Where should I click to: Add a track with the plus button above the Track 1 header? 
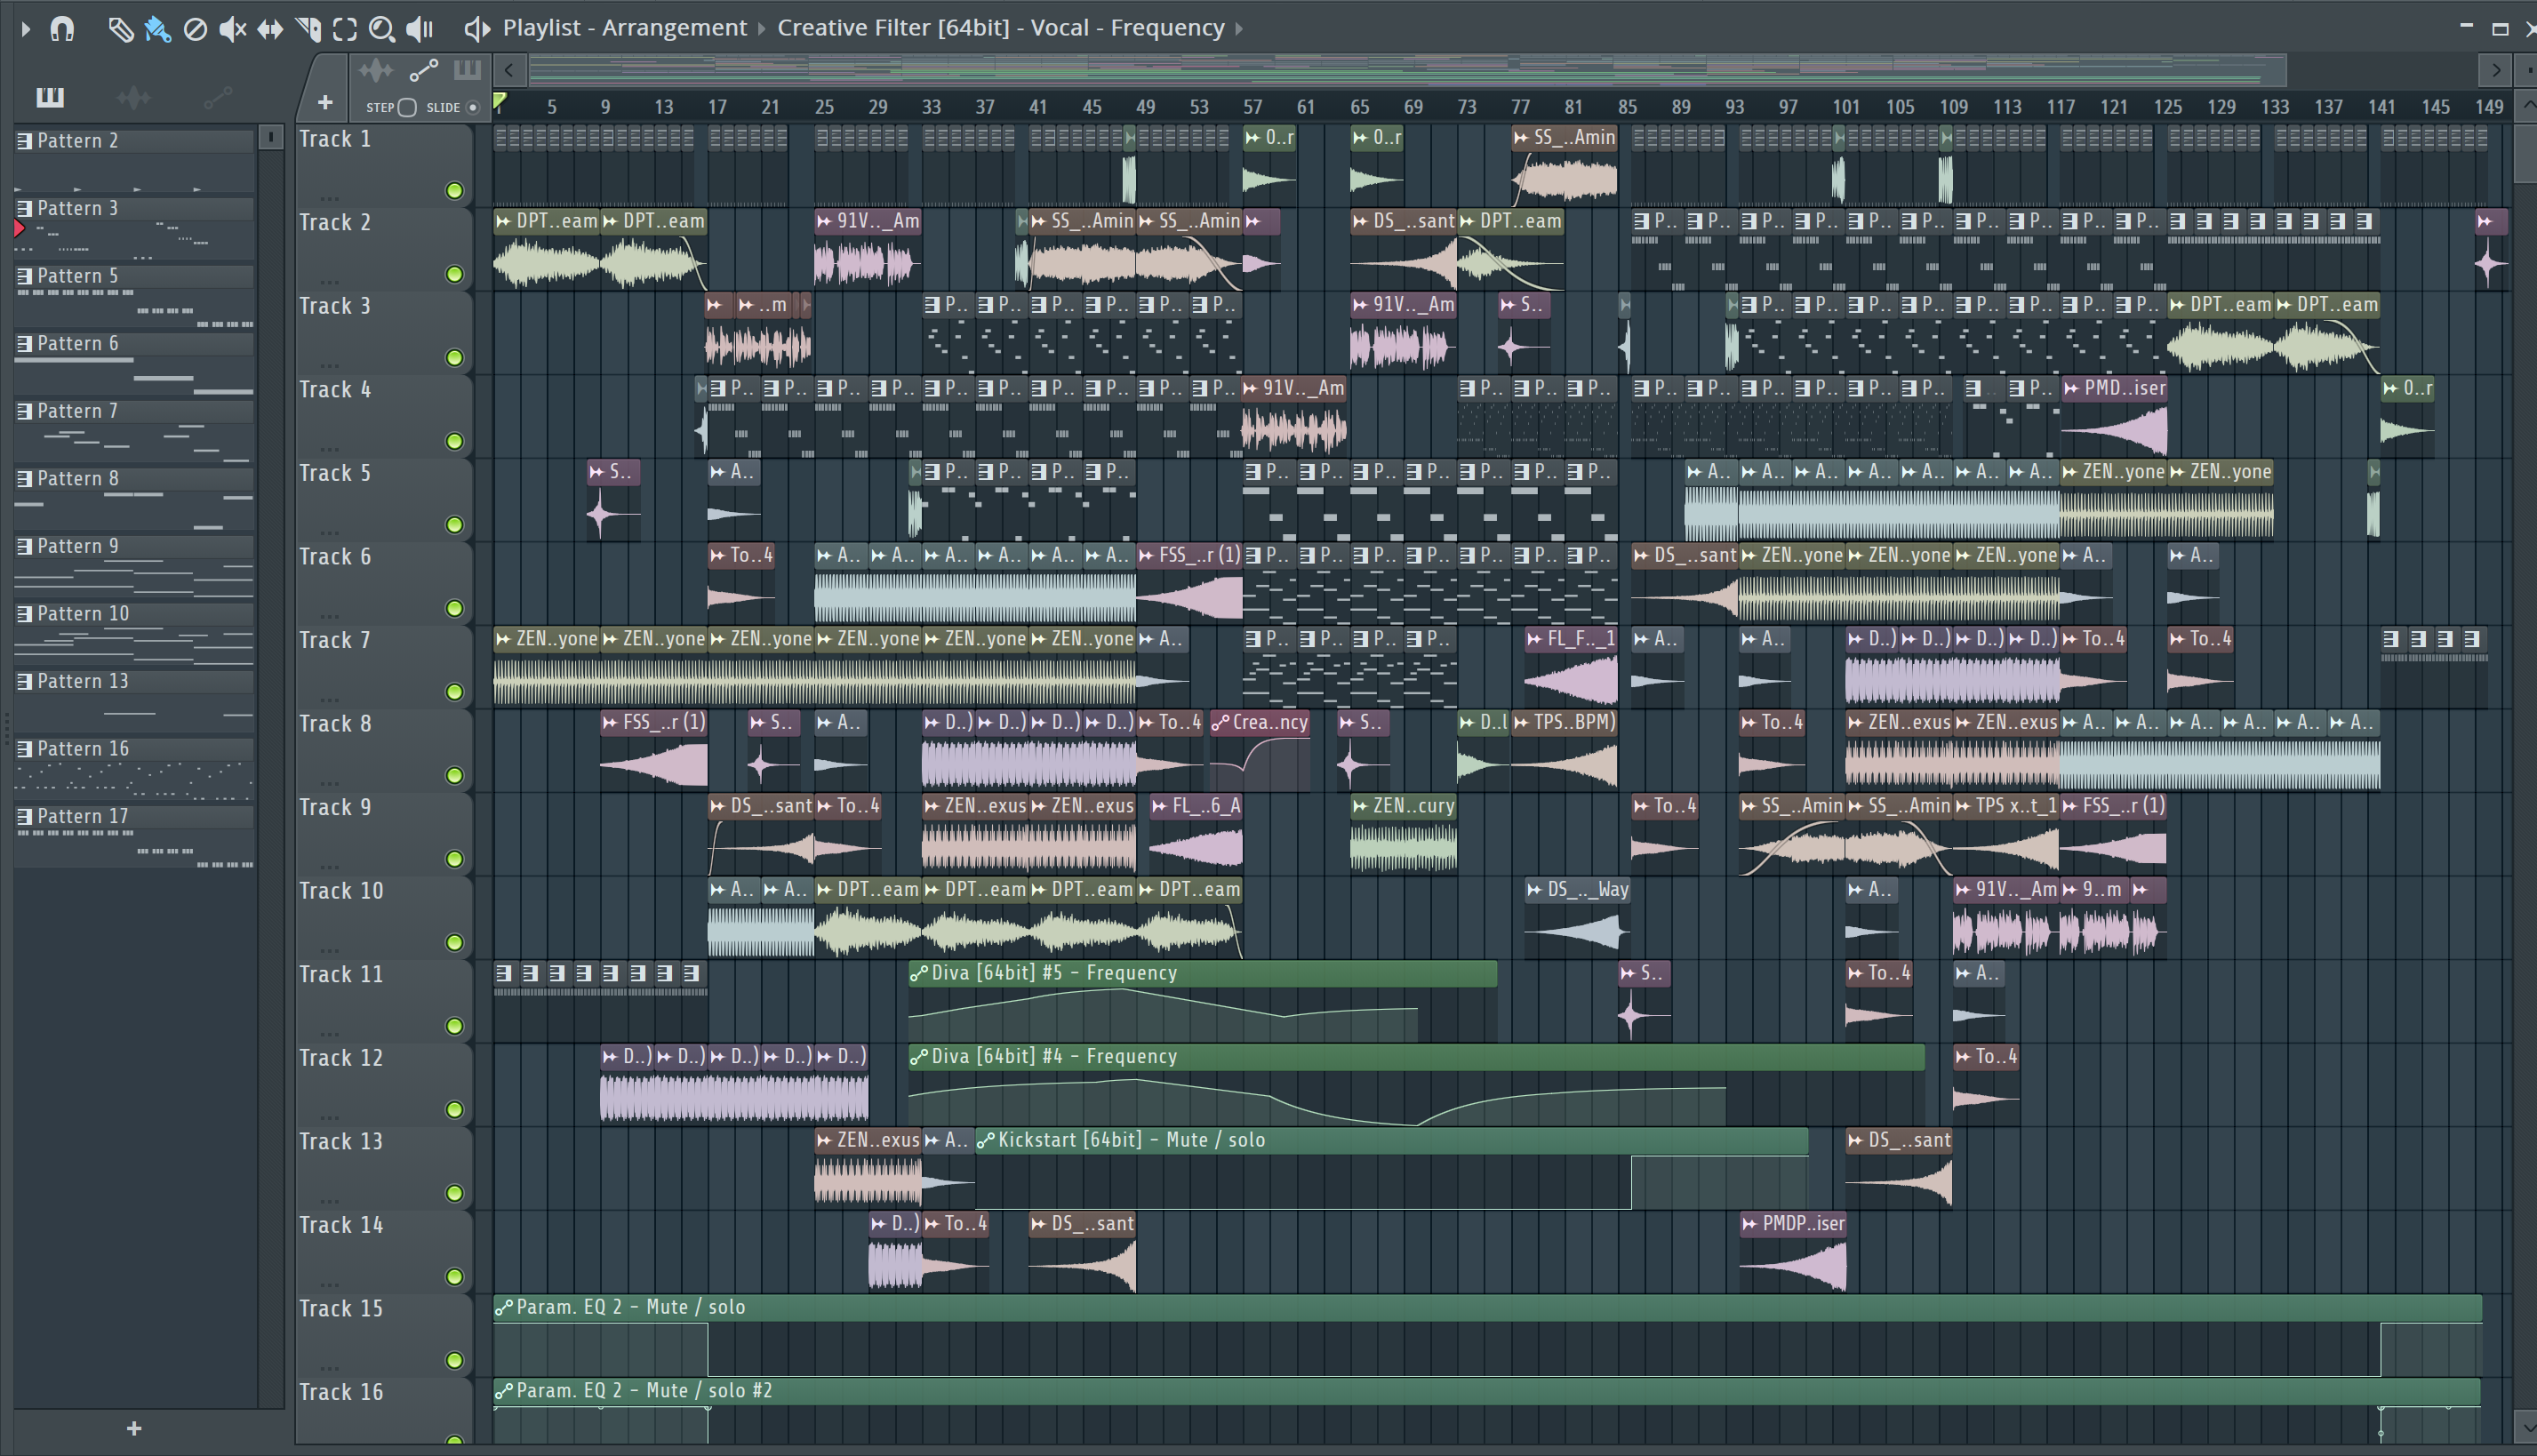tap(325, 102)
